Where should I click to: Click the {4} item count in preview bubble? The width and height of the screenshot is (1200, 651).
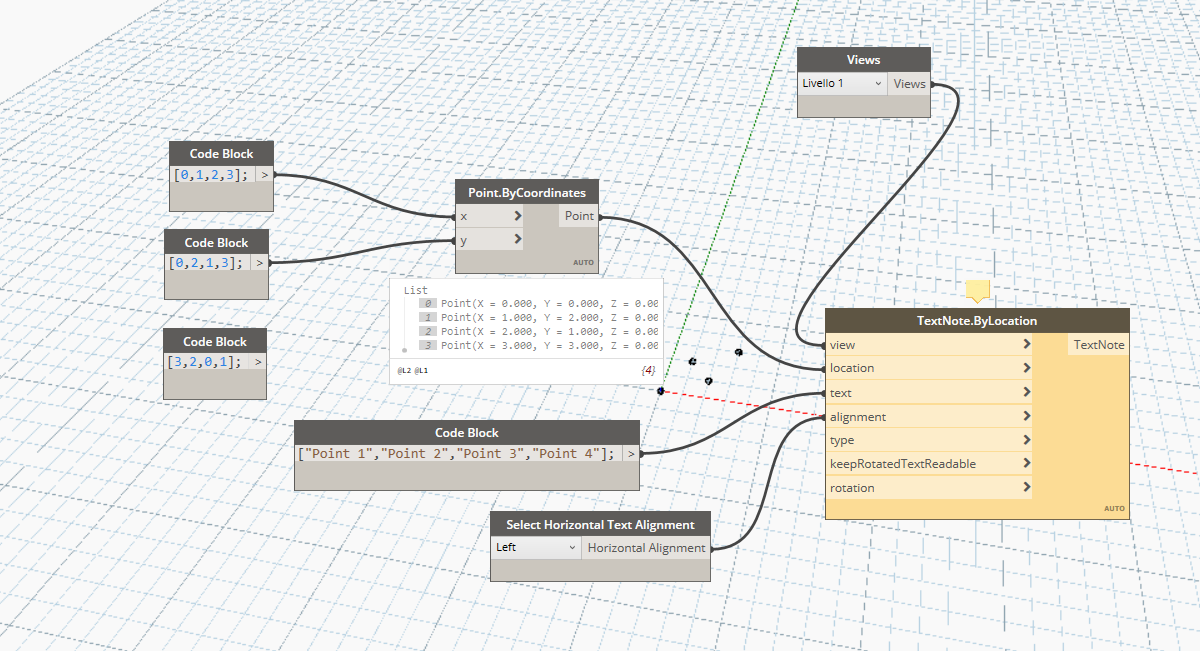click(x=648, y=371)
